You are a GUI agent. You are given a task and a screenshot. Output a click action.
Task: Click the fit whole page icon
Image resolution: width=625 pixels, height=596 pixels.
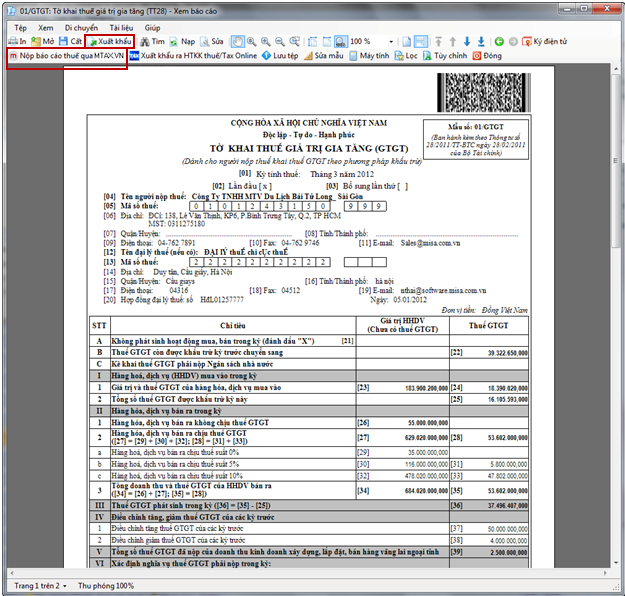[327, 41]
